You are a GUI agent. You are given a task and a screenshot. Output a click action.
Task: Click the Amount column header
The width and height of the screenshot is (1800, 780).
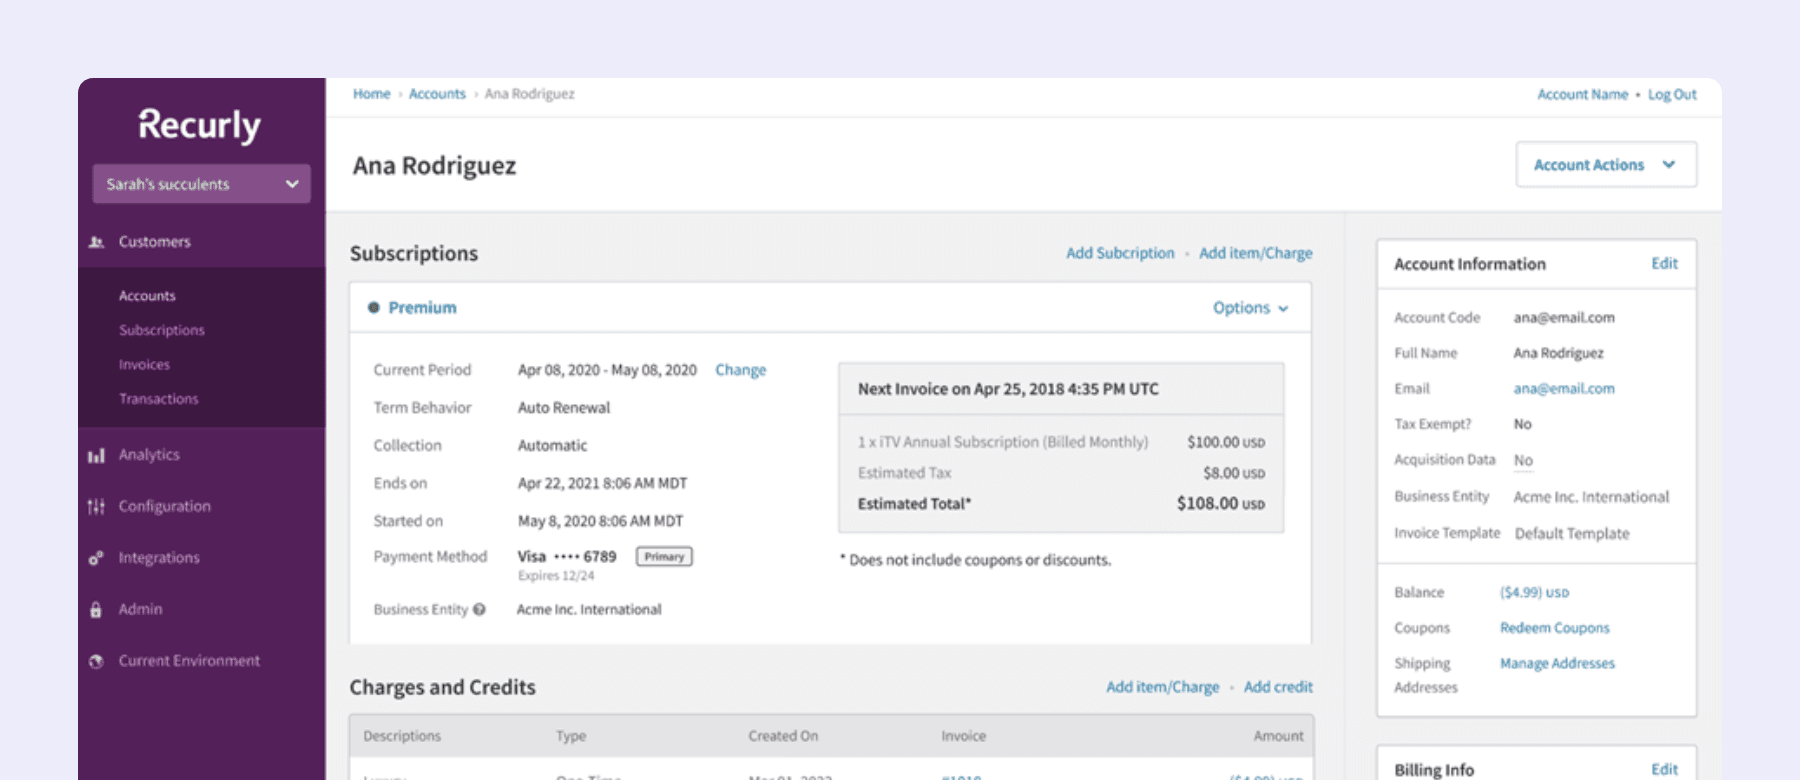click(1278, 736)
